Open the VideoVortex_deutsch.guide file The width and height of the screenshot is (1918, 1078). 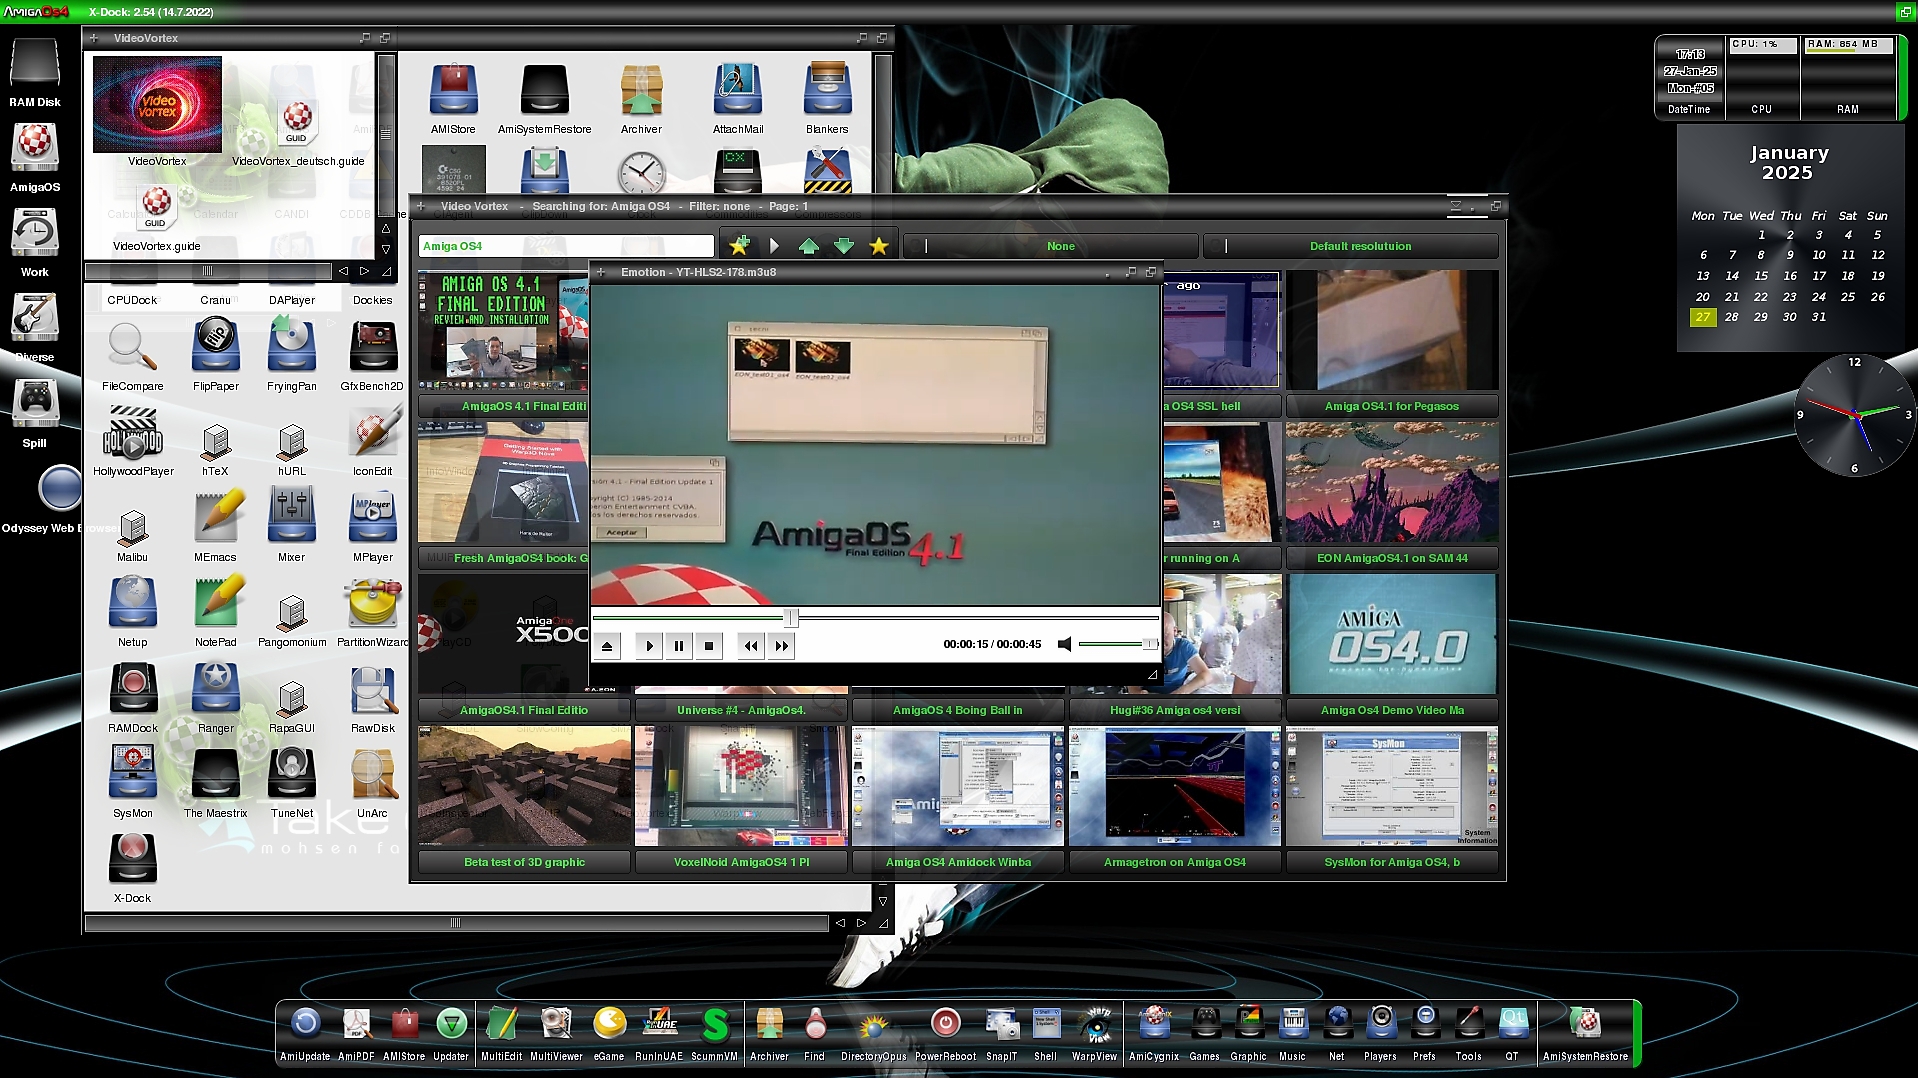coord(297,123)
